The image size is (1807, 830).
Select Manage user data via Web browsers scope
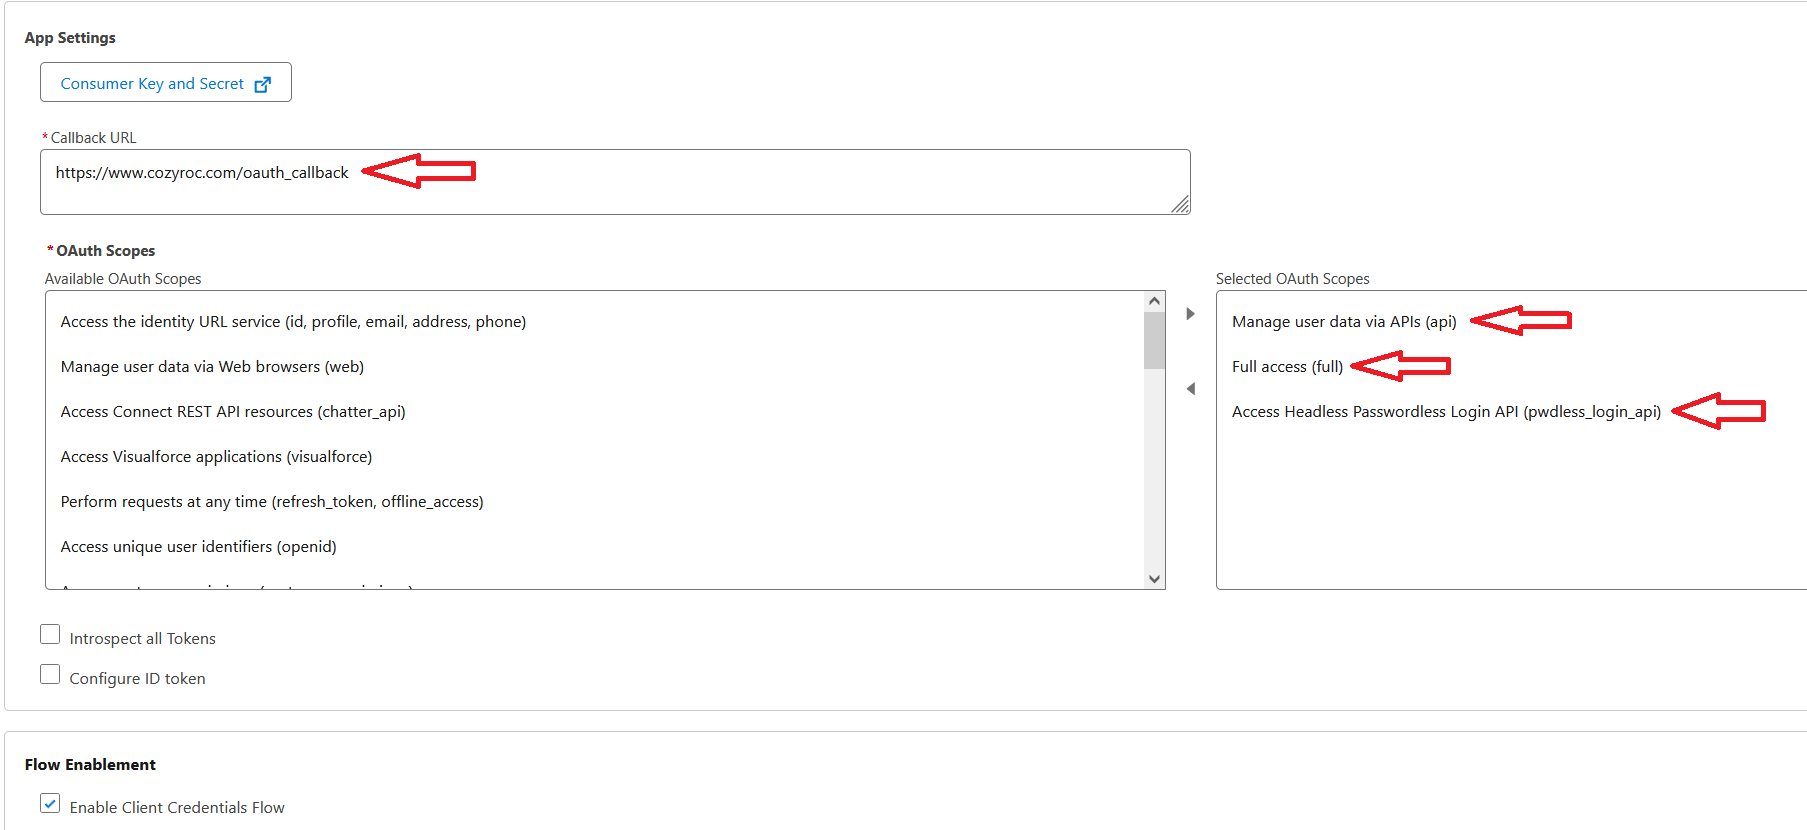[212, 367]
